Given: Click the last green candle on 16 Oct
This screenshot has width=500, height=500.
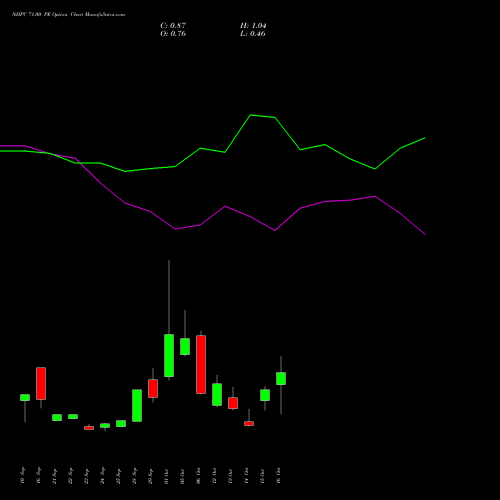Looking at the screenshot, I should (281, 378).
